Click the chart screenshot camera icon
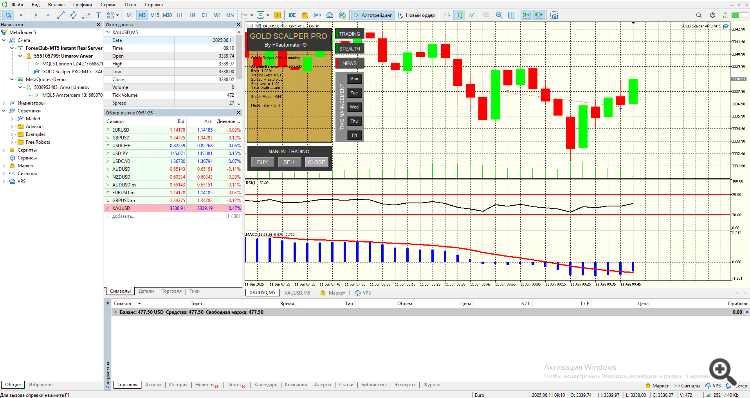 (x=554, y=15)
